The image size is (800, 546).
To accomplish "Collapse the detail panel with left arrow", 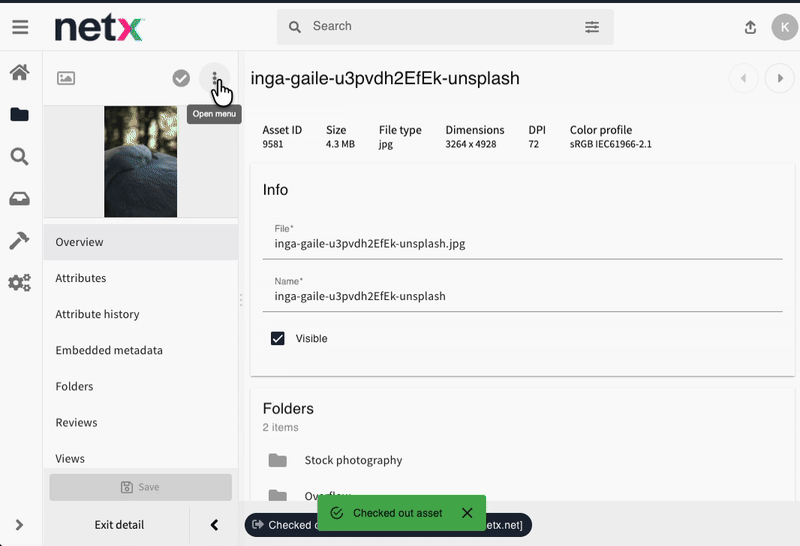I will click(x=214, y=524).
